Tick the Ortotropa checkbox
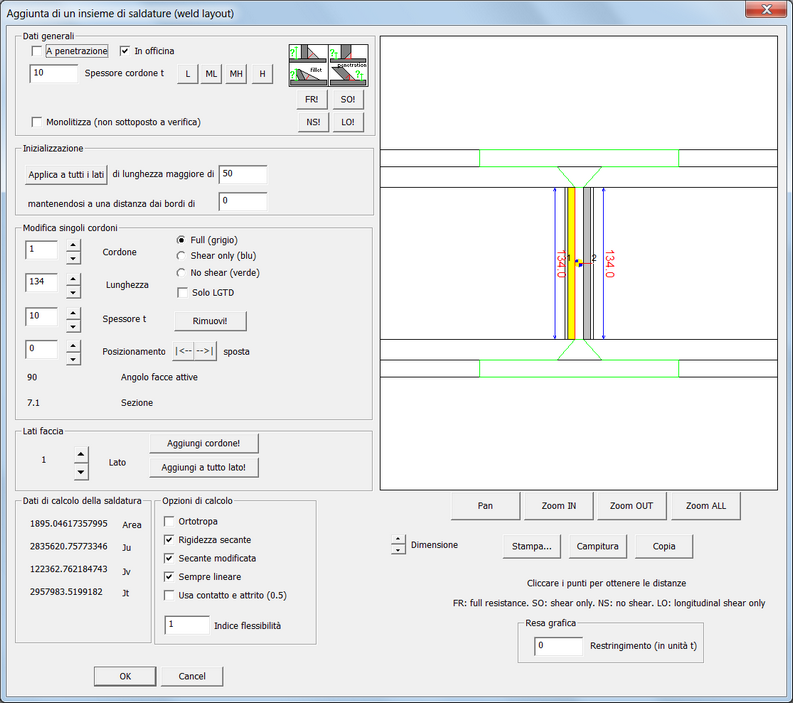This screenshot has width=793, height=703. (169, 522)
